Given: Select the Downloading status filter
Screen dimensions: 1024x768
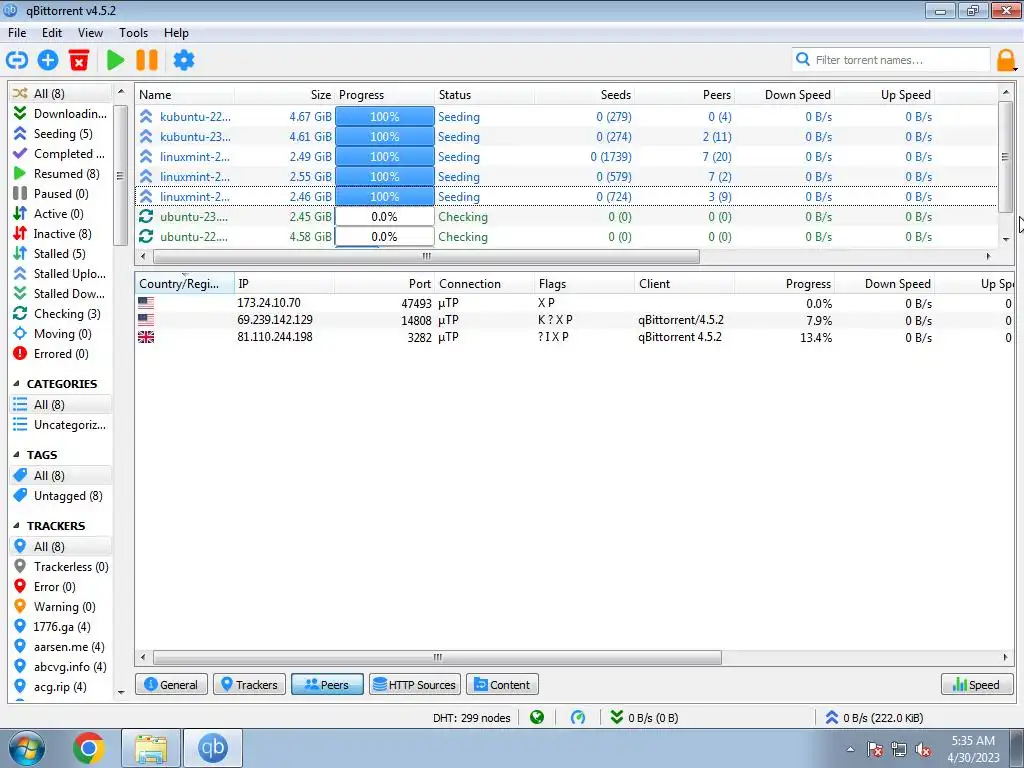Looking at the screenshot, I should pyautogui.click(x=61, y=114).
